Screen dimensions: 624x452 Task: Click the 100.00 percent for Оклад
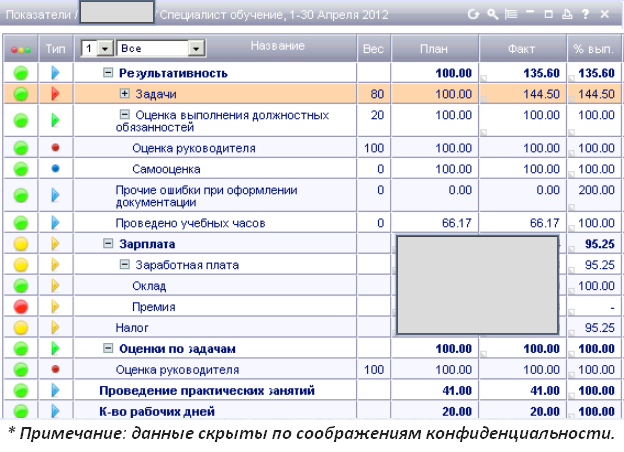click(596, 286)
